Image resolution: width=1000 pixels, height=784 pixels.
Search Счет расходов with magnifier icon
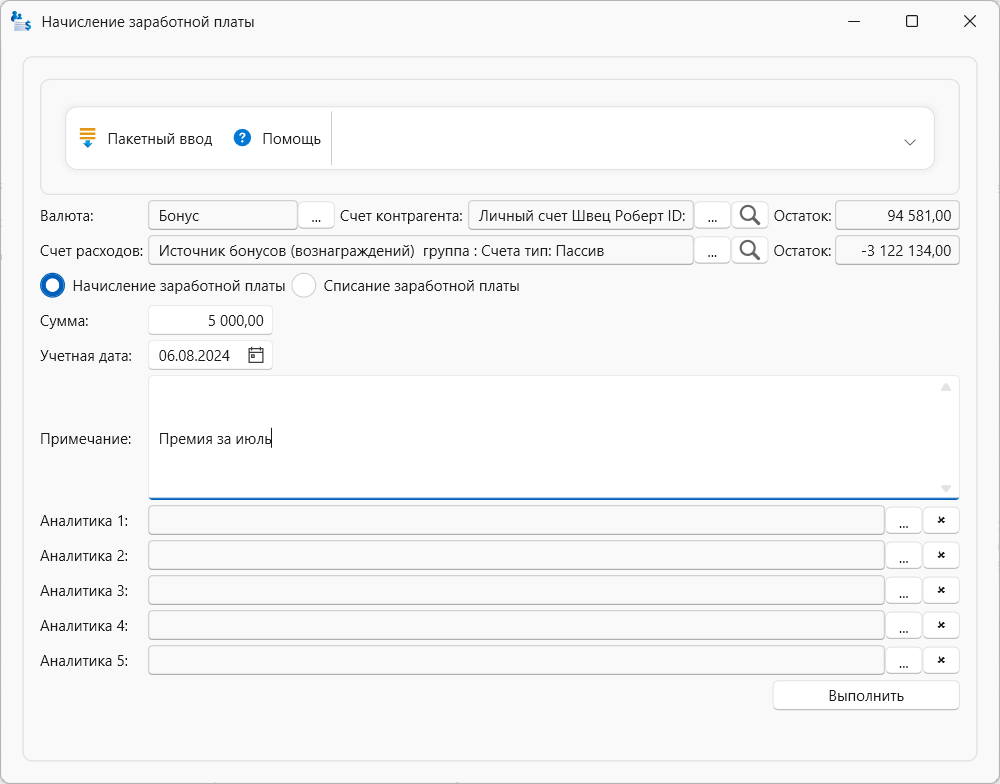749,251
